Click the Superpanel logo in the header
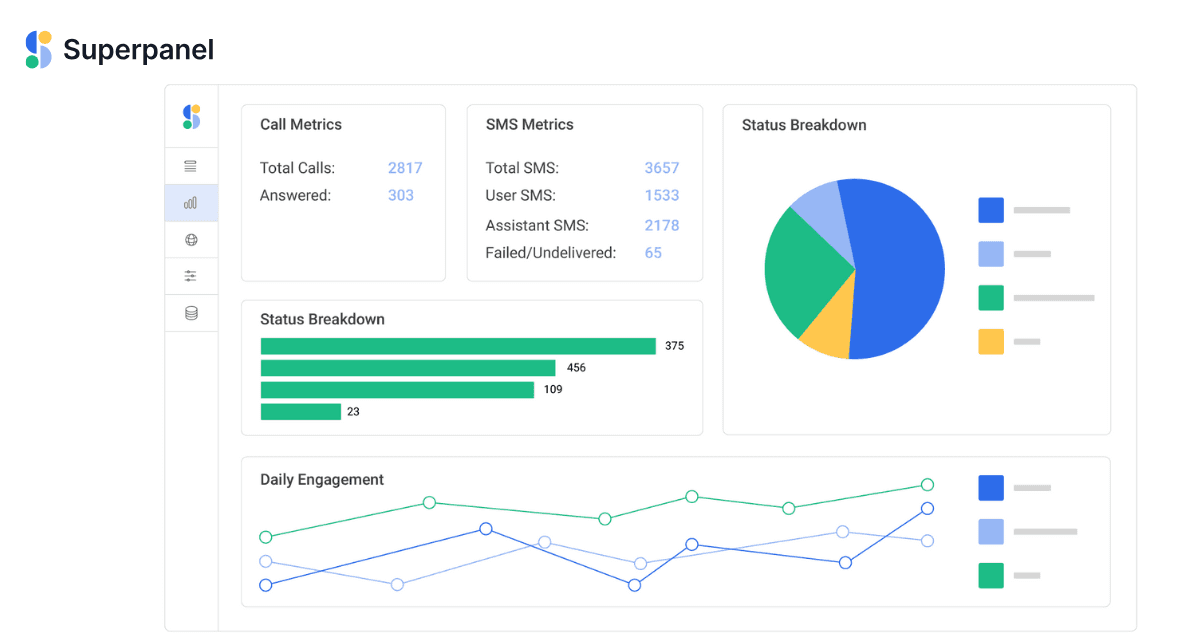This screenshot has width=1200, height=644. (119, 49)
